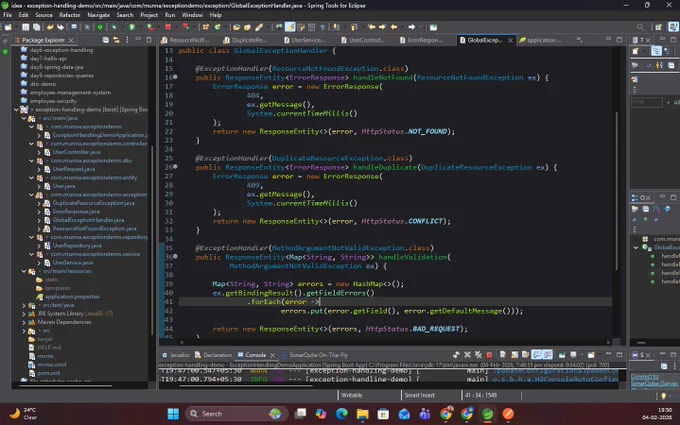
Task: Click the Save All icon in main toolbar
Action: (x=36, y=27)
